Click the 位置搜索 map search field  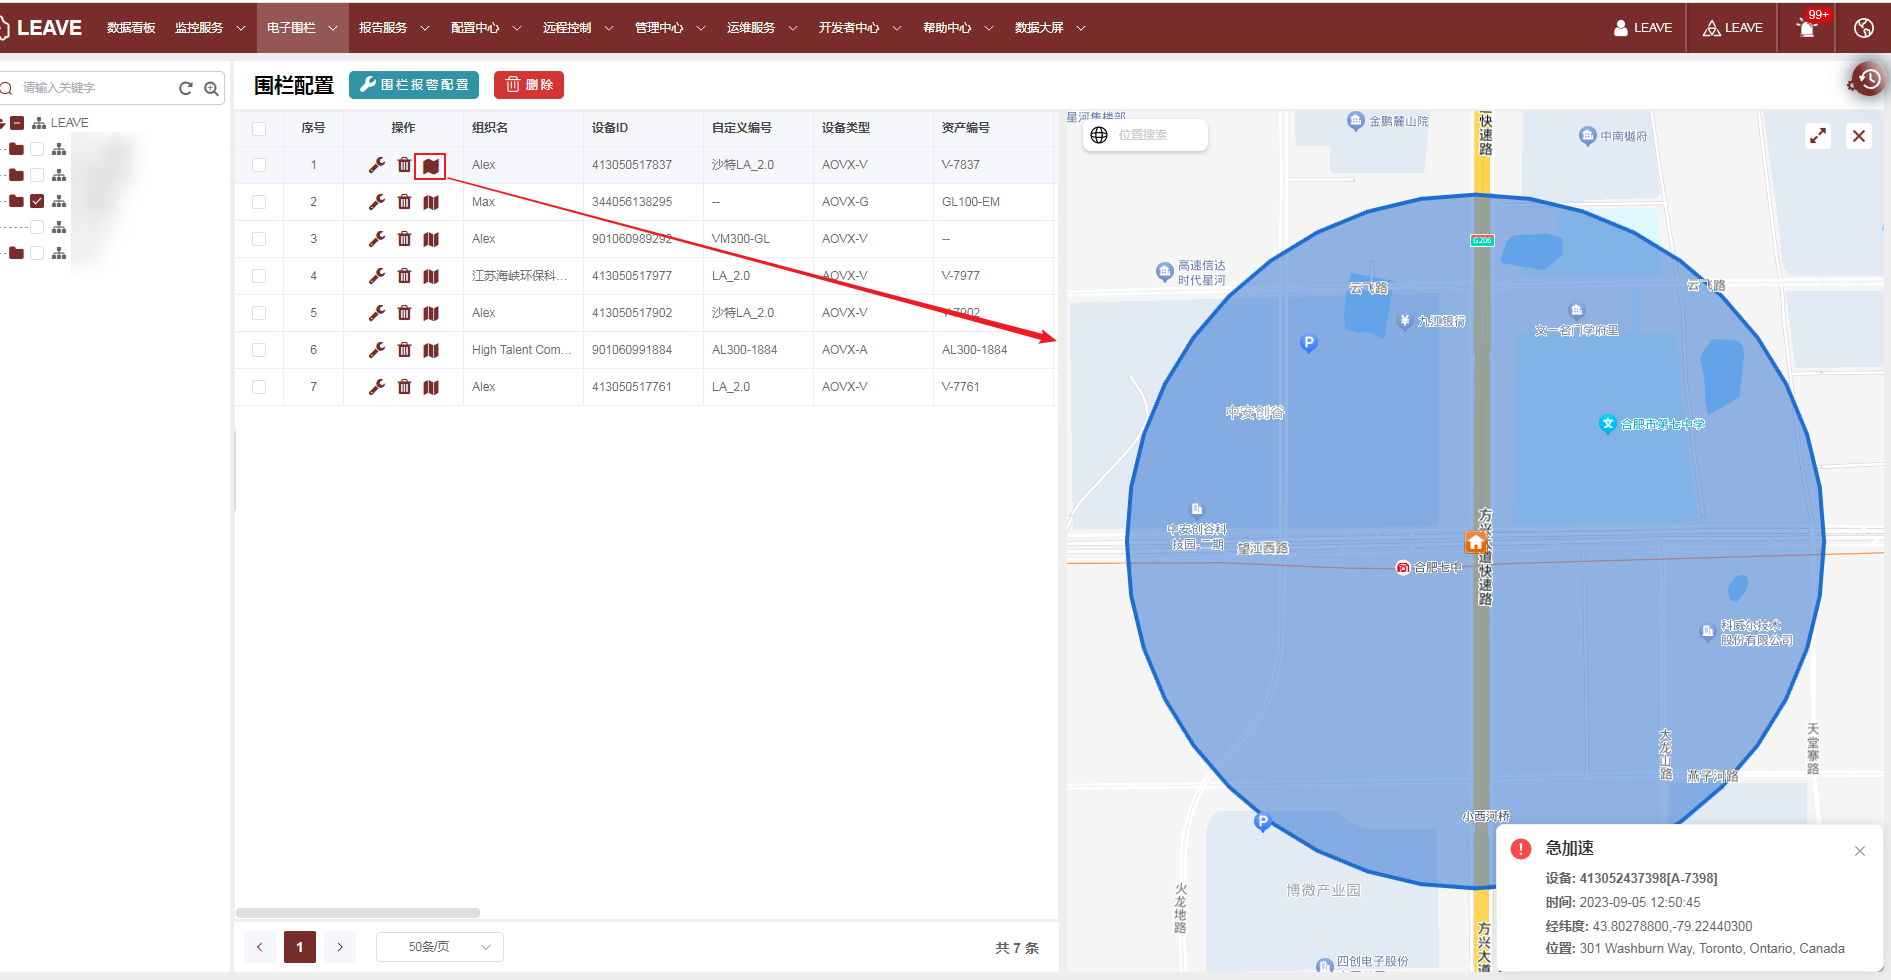tap(1155, 135)
